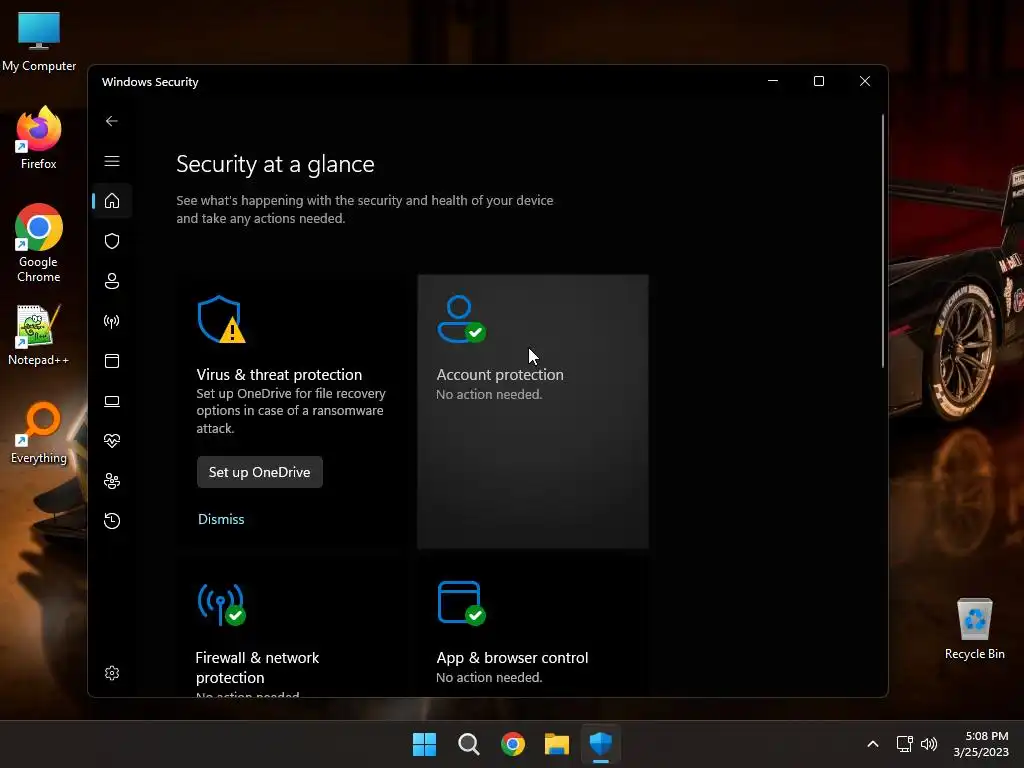Open App & browser control heading
1024x768 pixels.
[512, 658]
